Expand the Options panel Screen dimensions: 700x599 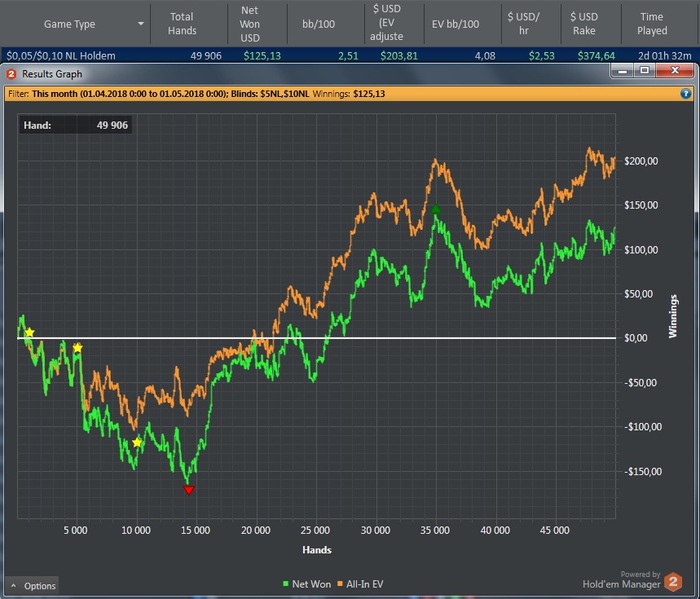(x=33, y=585)
